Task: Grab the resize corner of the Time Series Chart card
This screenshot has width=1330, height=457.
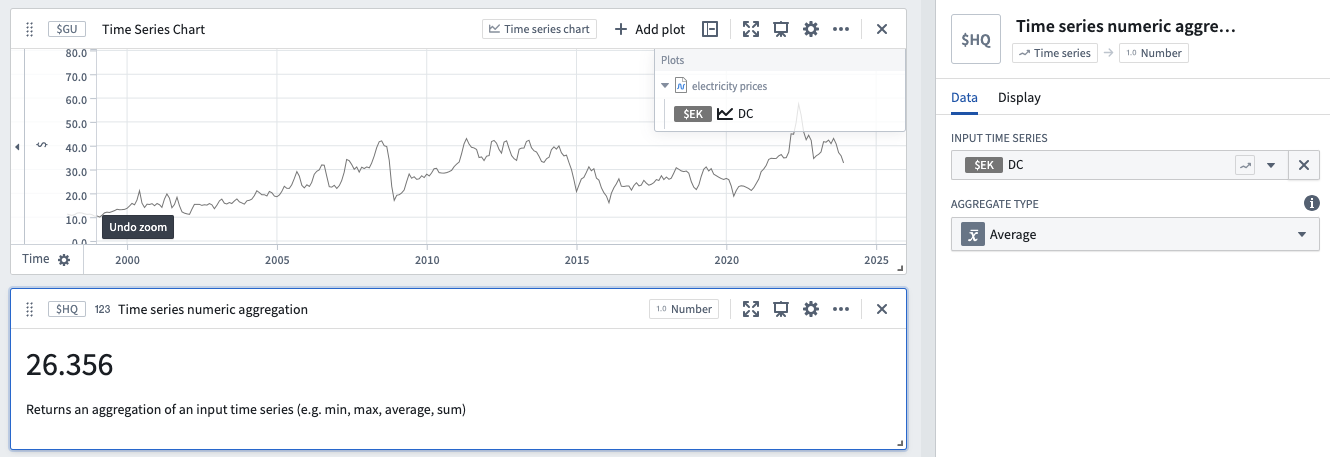Action: (899, 267)
